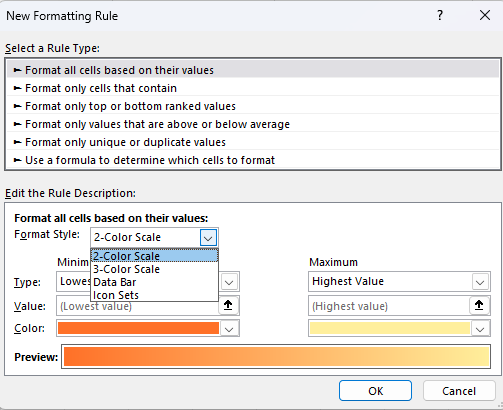Select Format only cells that contain rule
Screen dimensions: 503x410
253,88
